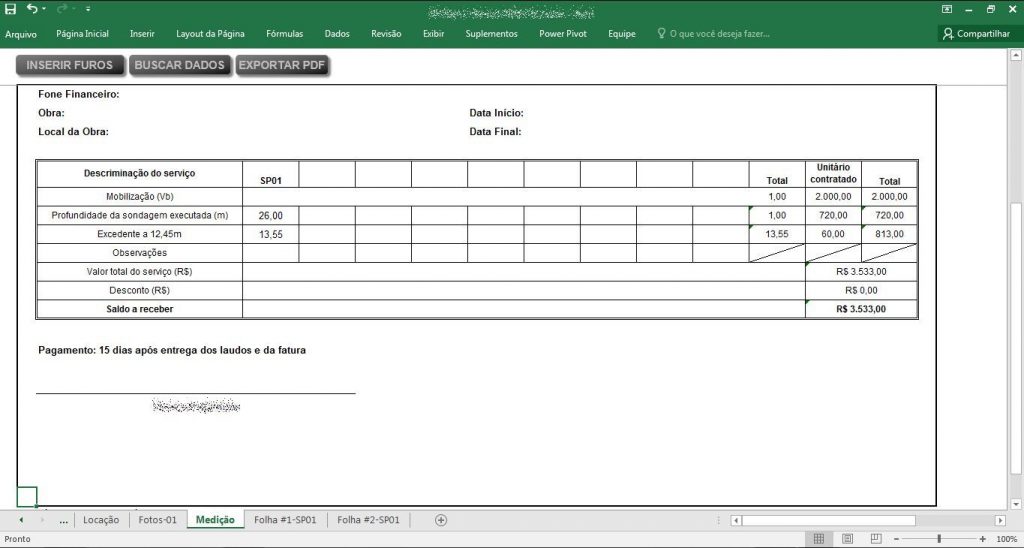The width and height of the screenshot is (1024, 548).
Task: Select the Medição sheet tab
Action: [215, 521]
